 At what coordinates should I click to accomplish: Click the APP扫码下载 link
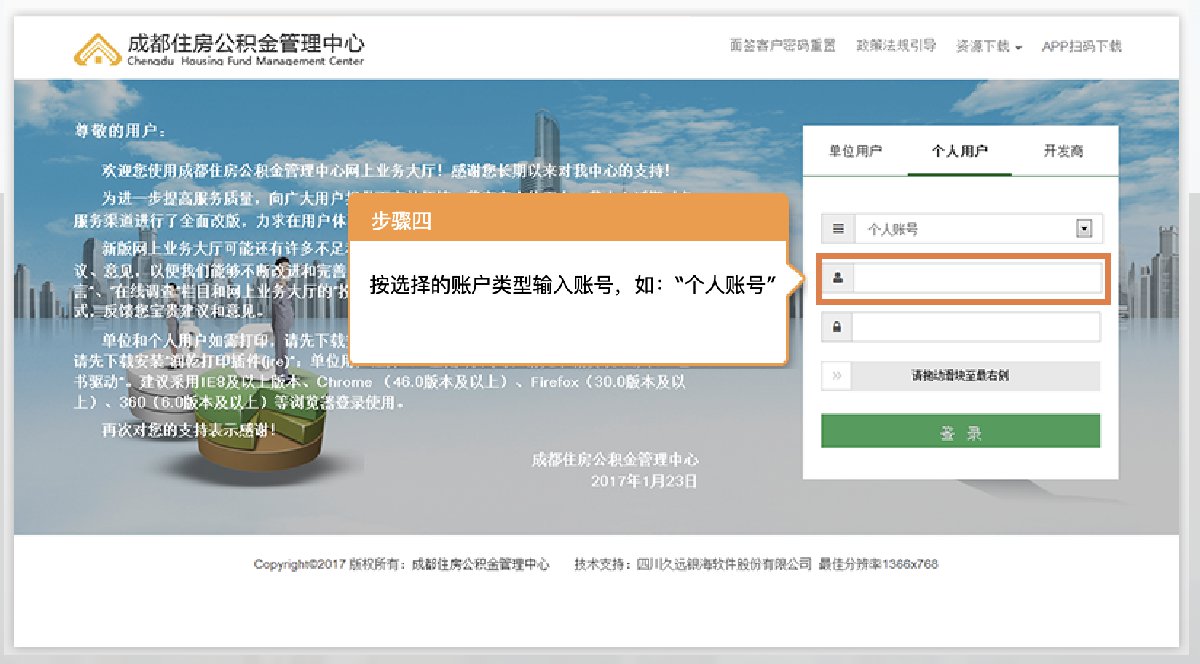click(1081, 46)
